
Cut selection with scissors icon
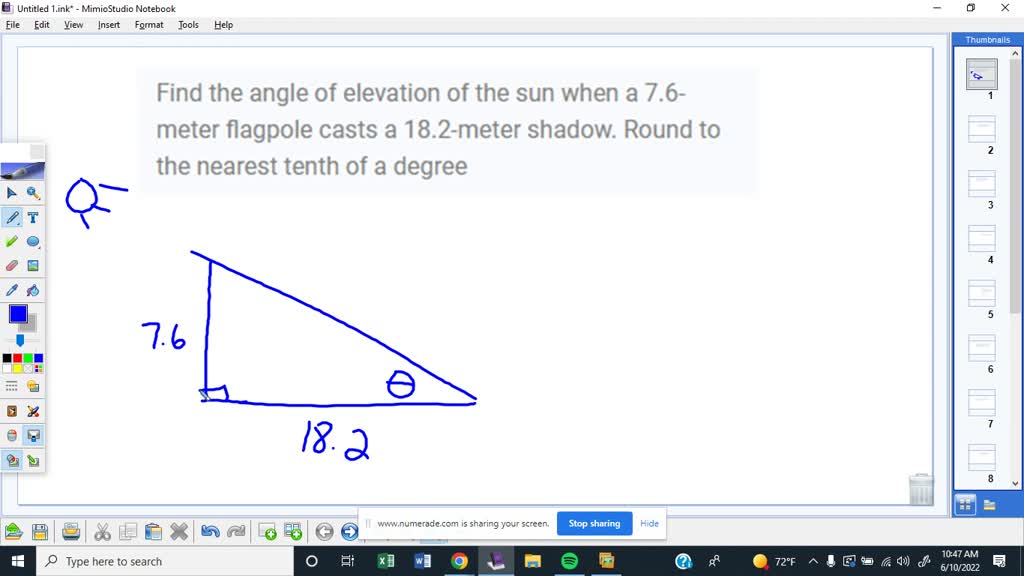tap(102, 532)
